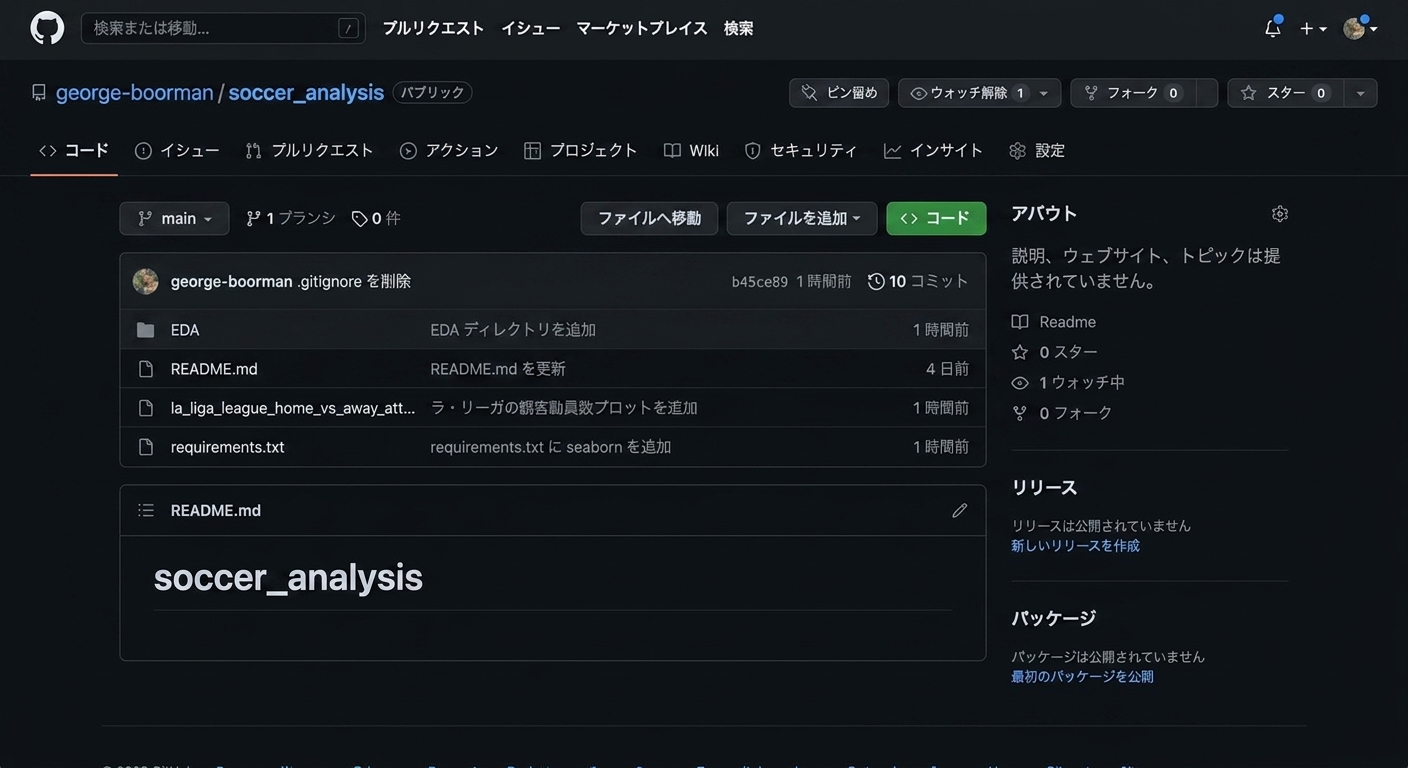1408x768 pixels.
Task: Switch to the 設定 tab
Action: [1037, 150]
